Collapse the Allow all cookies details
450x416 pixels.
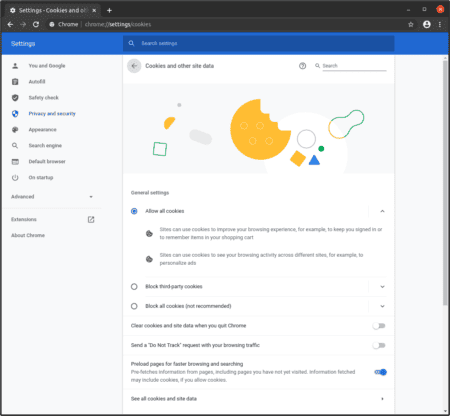point(382,211)
